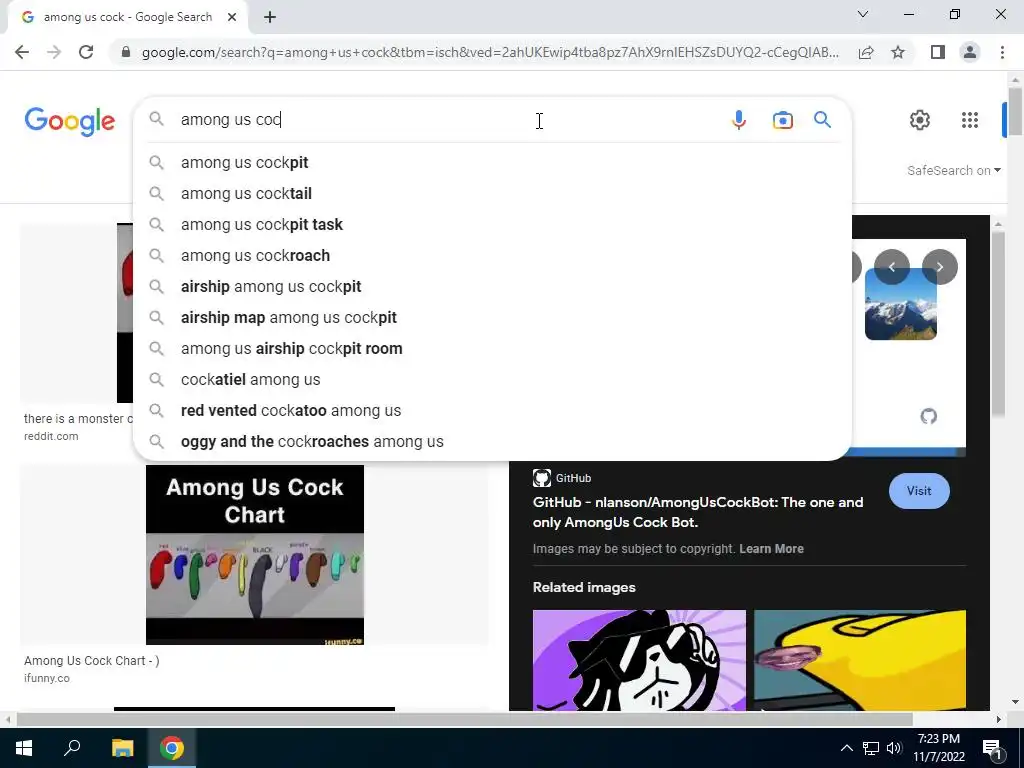Image resolution: width=1024 pixels, height=768 pixels.
Task: Share this page via share icon
Action: [866, 52]
